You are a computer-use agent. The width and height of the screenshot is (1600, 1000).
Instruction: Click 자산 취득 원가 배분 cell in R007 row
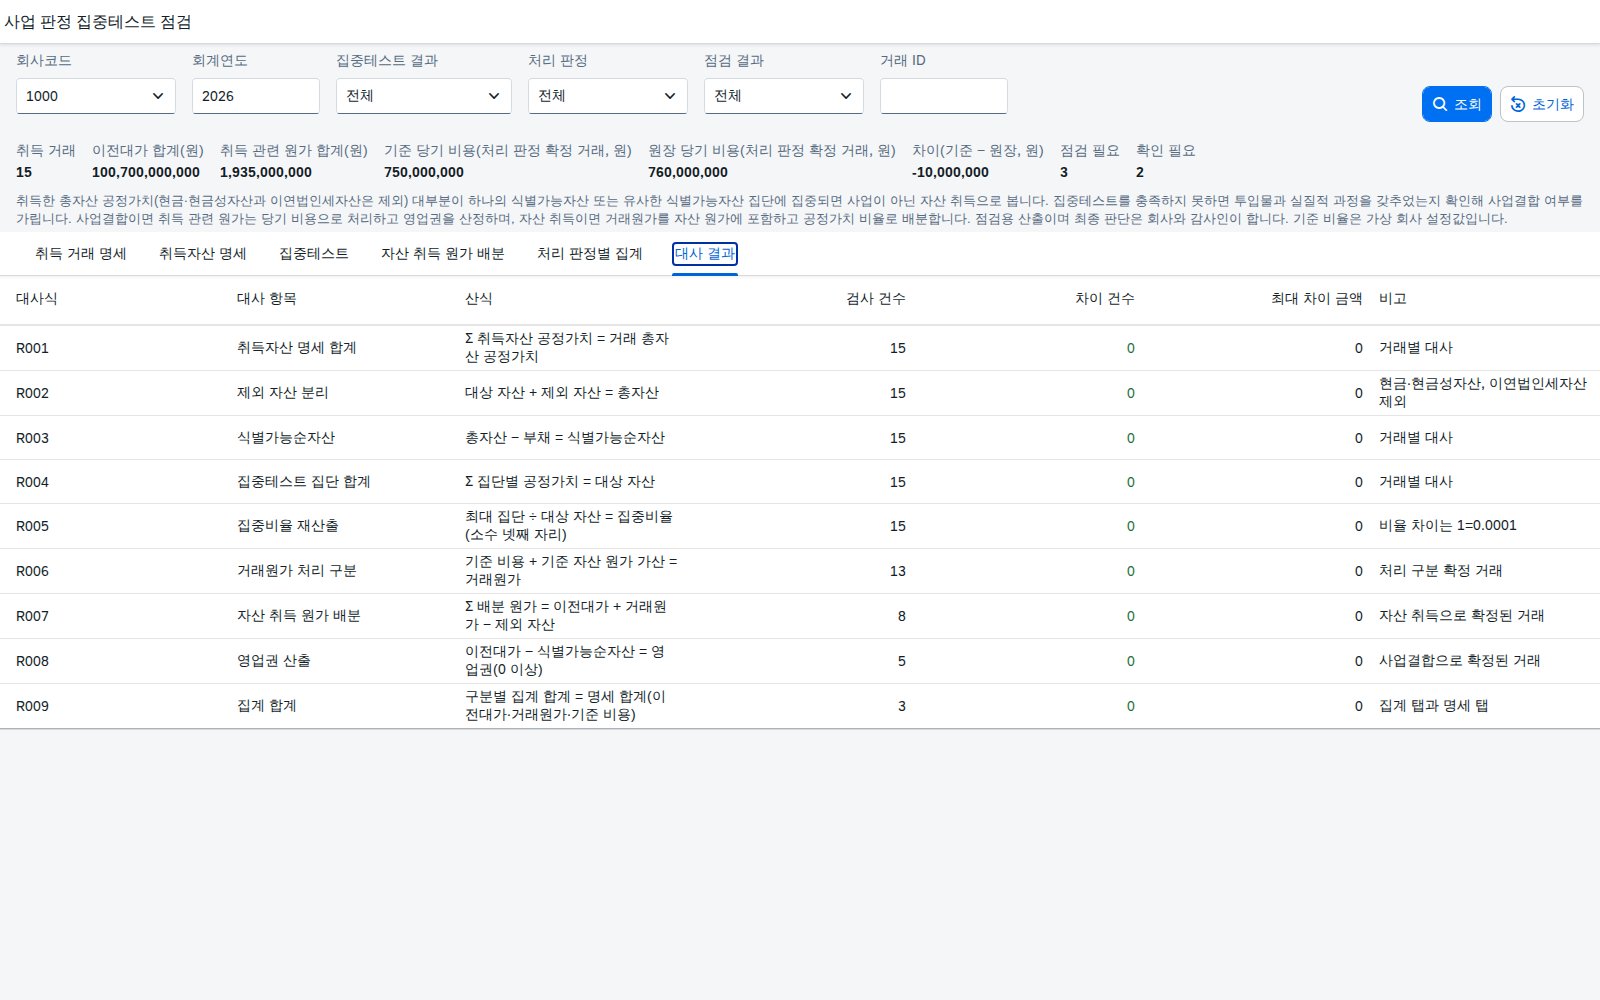click(299, 616)
